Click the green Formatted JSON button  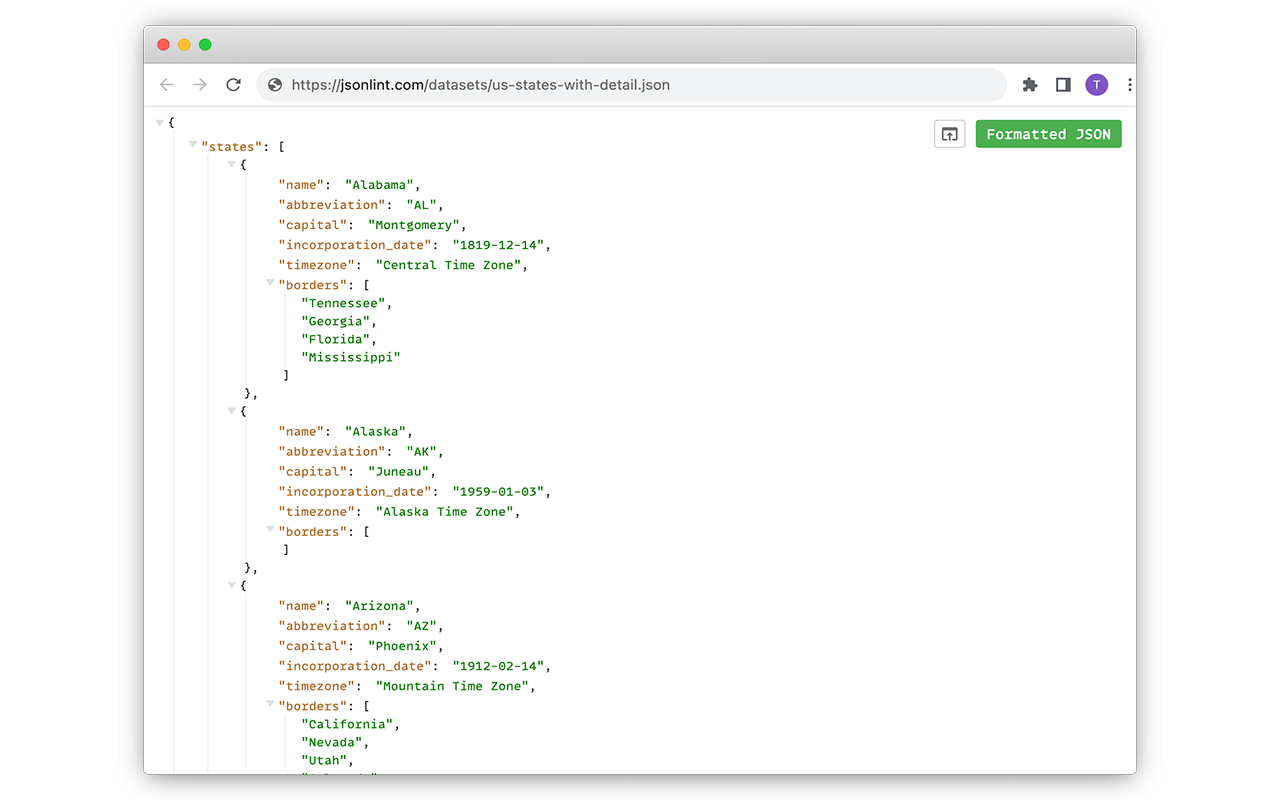click(1048, 133)
